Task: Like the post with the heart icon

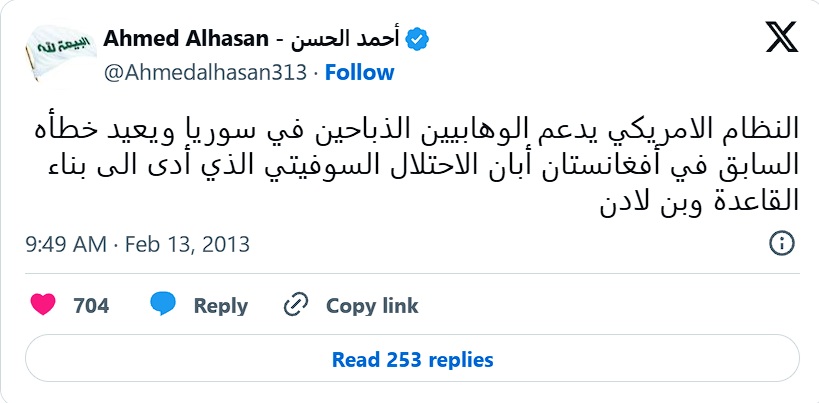Action: [43, 305]
